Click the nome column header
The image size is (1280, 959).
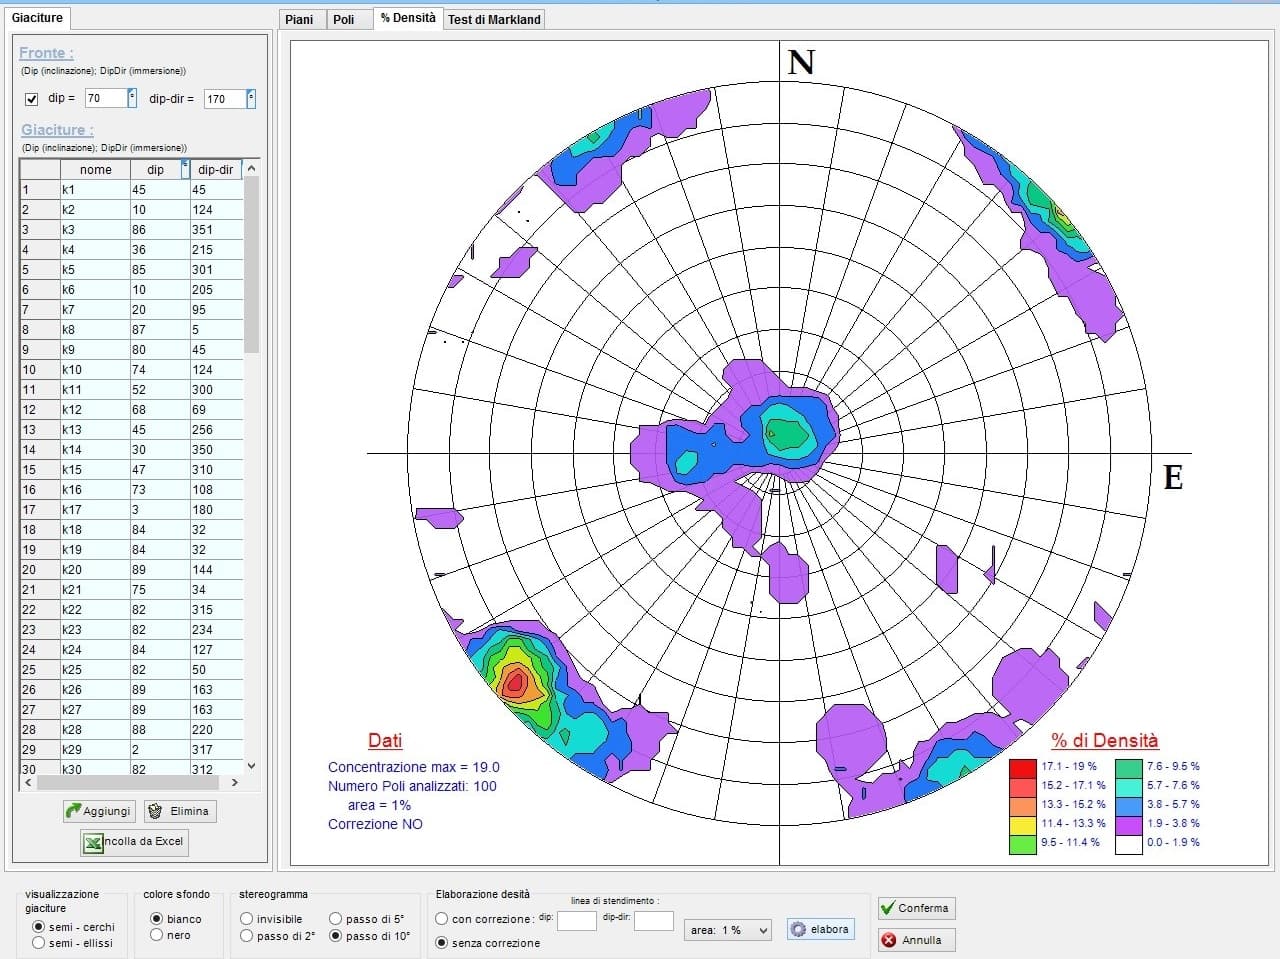pos(95,169)
